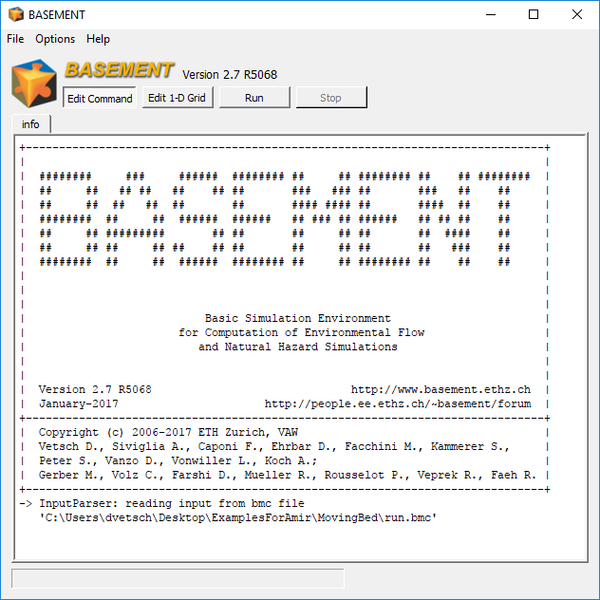600x600 pixels.
Task: Click the progress bar at the bottom
Action: [178, 578]
